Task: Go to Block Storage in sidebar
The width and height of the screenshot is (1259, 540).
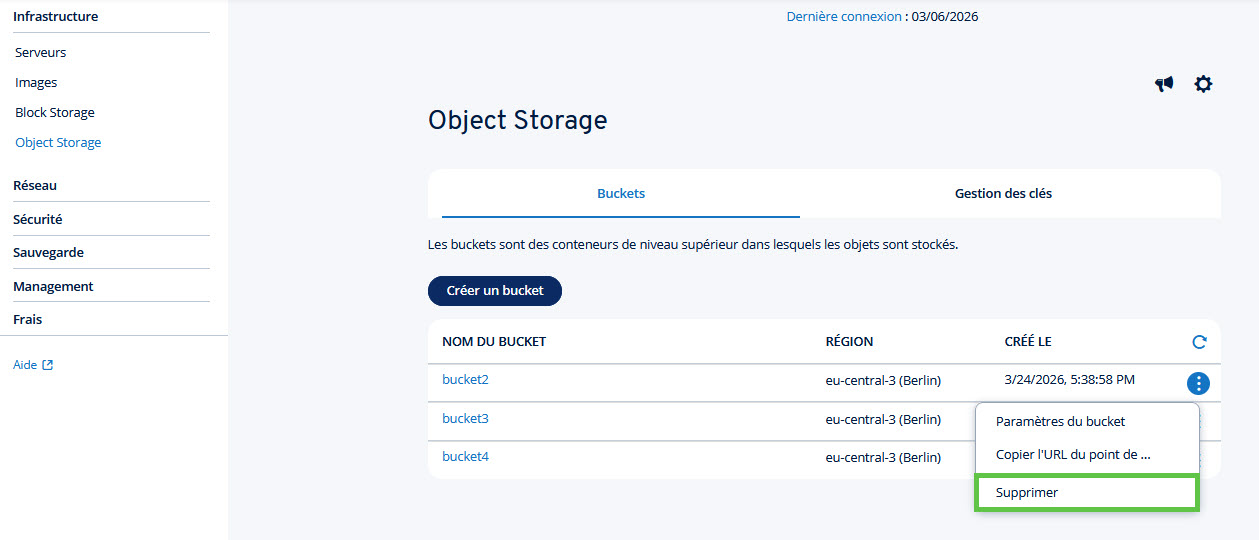Action: 55,113
